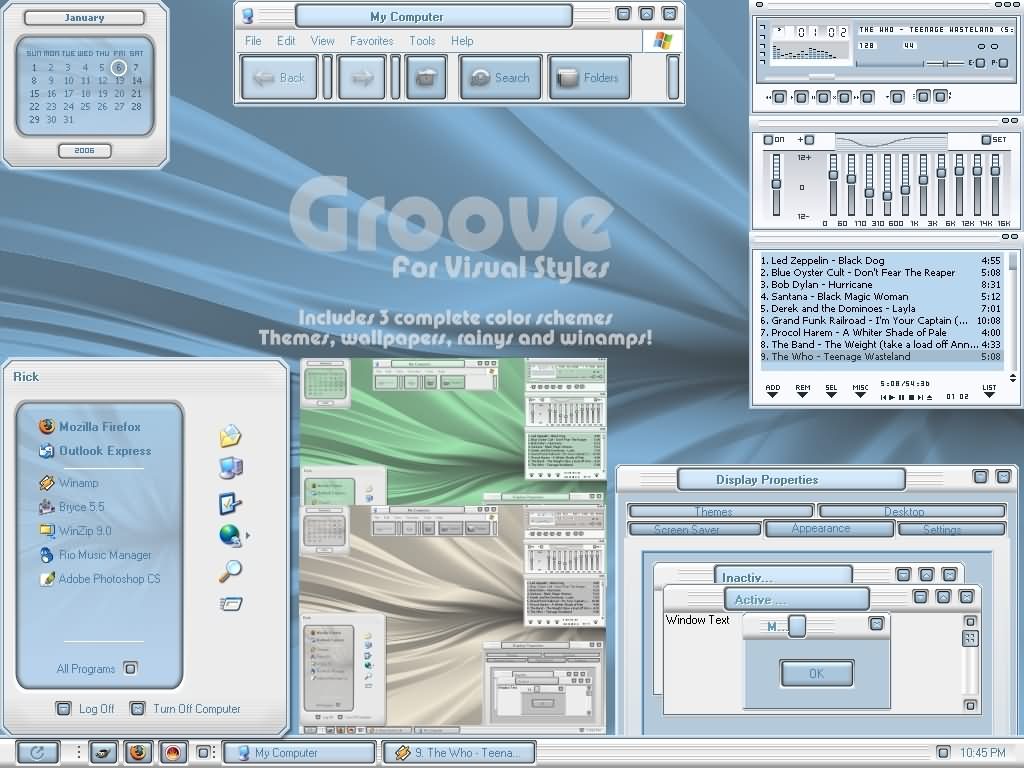
Task: Toggle the equalizer auto (+) button
Action: [809, 140]
